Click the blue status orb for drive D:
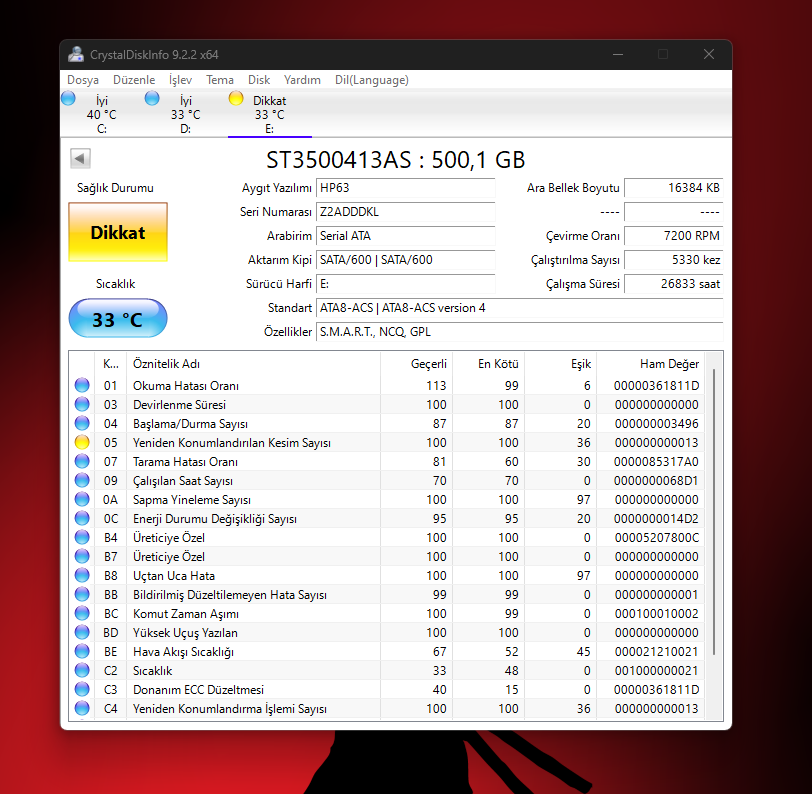 tap(152, 98)
